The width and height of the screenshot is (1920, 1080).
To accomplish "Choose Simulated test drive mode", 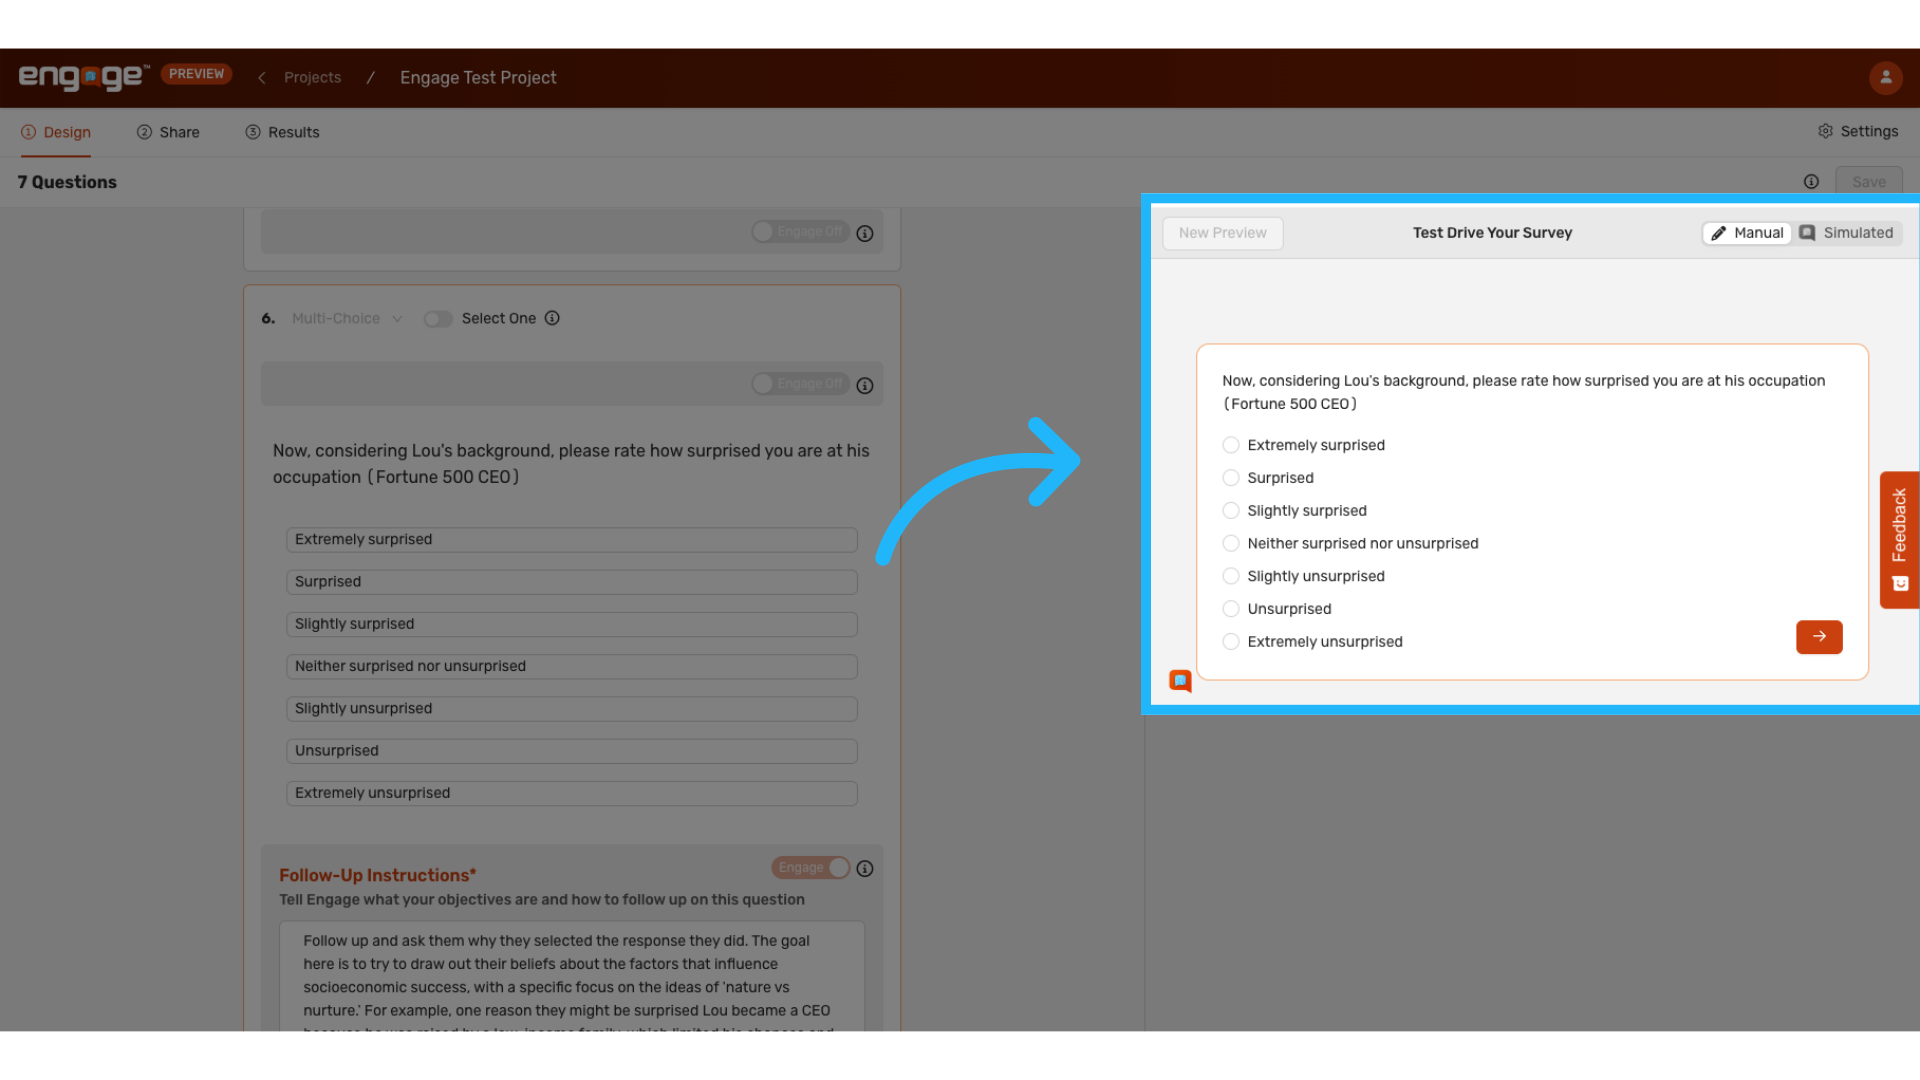I will 1846,233.
